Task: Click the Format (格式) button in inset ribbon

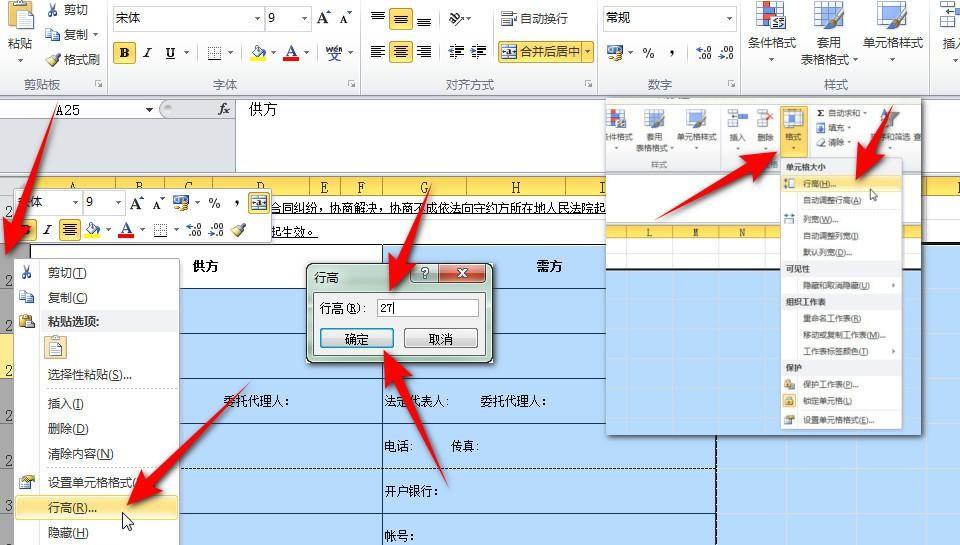Action: [793, 130]
